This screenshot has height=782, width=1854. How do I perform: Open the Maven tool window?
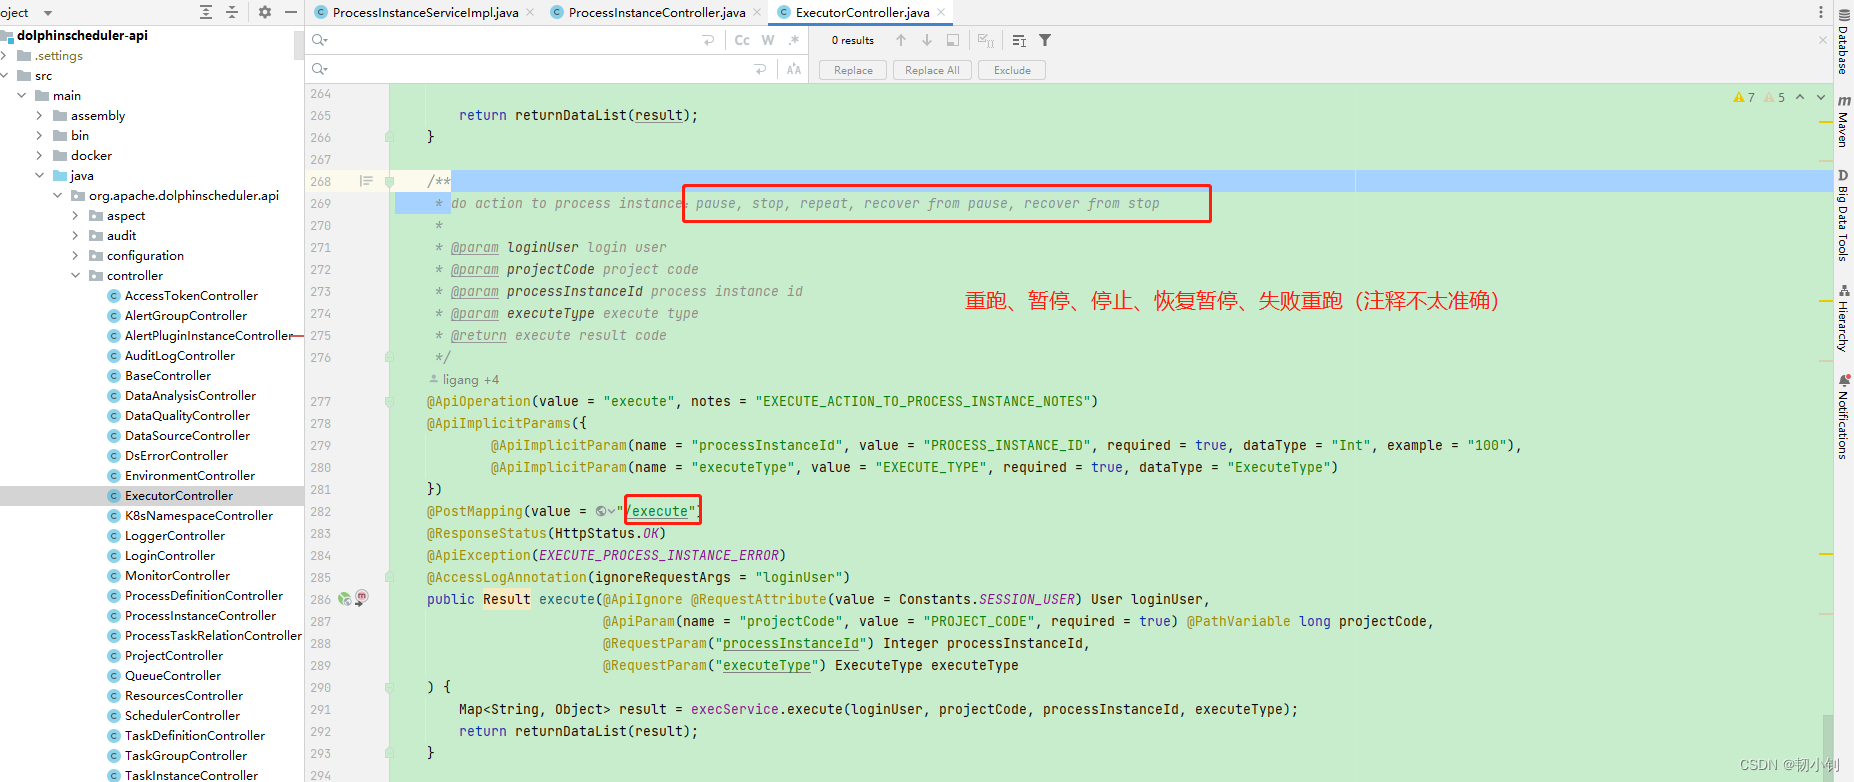(1843, 121)
